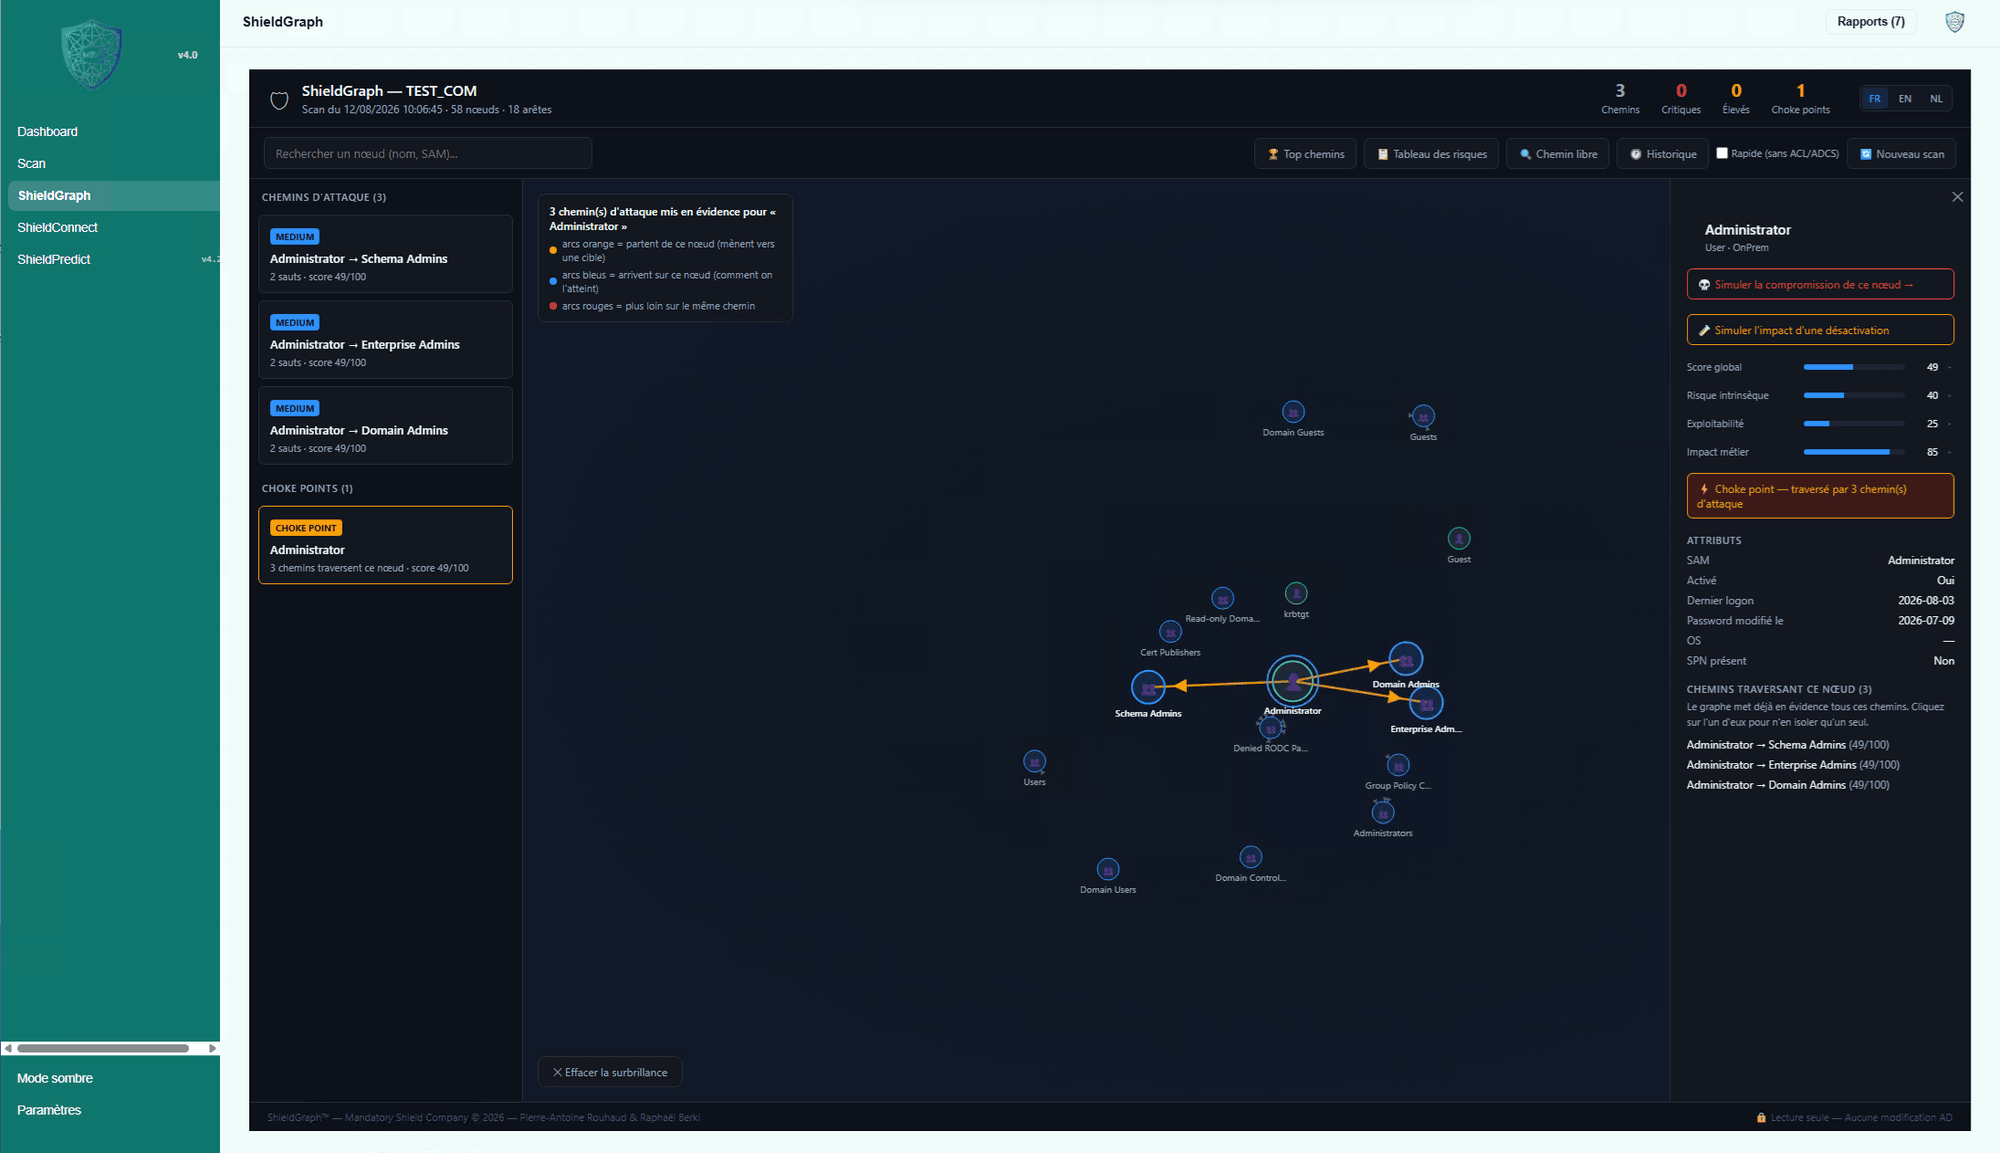Click Simuler l'impact d'une désactivation
The image size is (2000, 1153).
(1820, 330)
